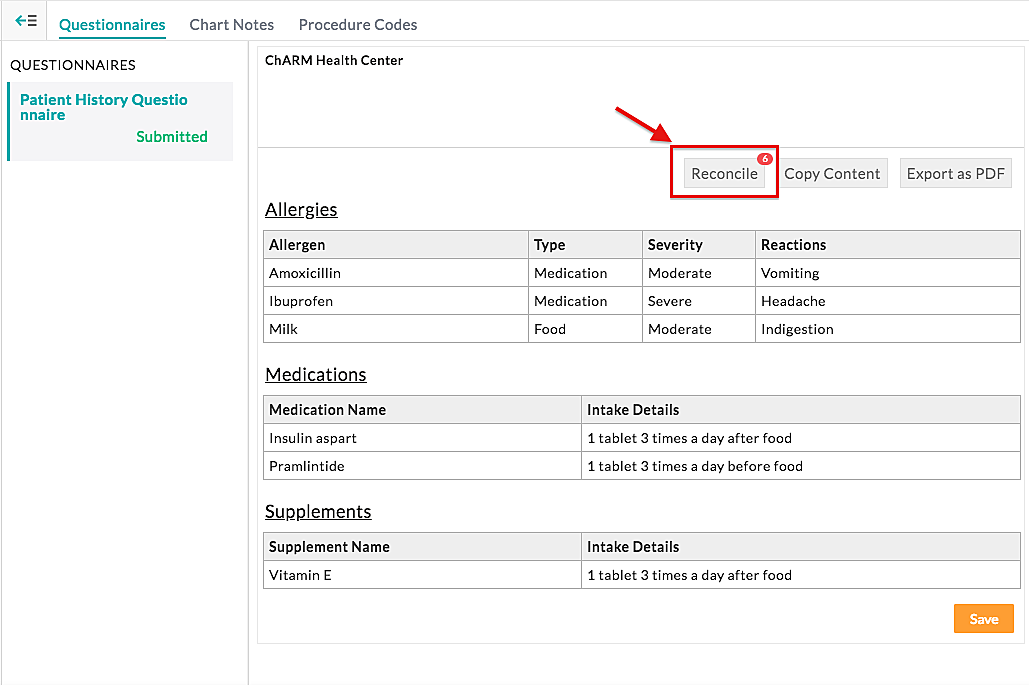Save the questionnaire with the orange button

tap(983, 619)
